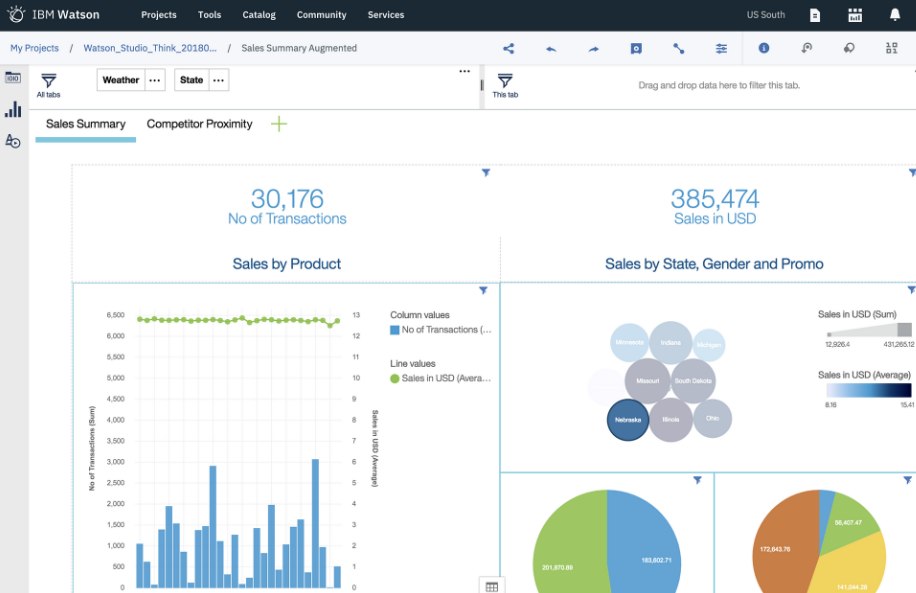Open the Community menu
Screen dimensions: 916x593
pyautogui.click(x=321, y=15)
